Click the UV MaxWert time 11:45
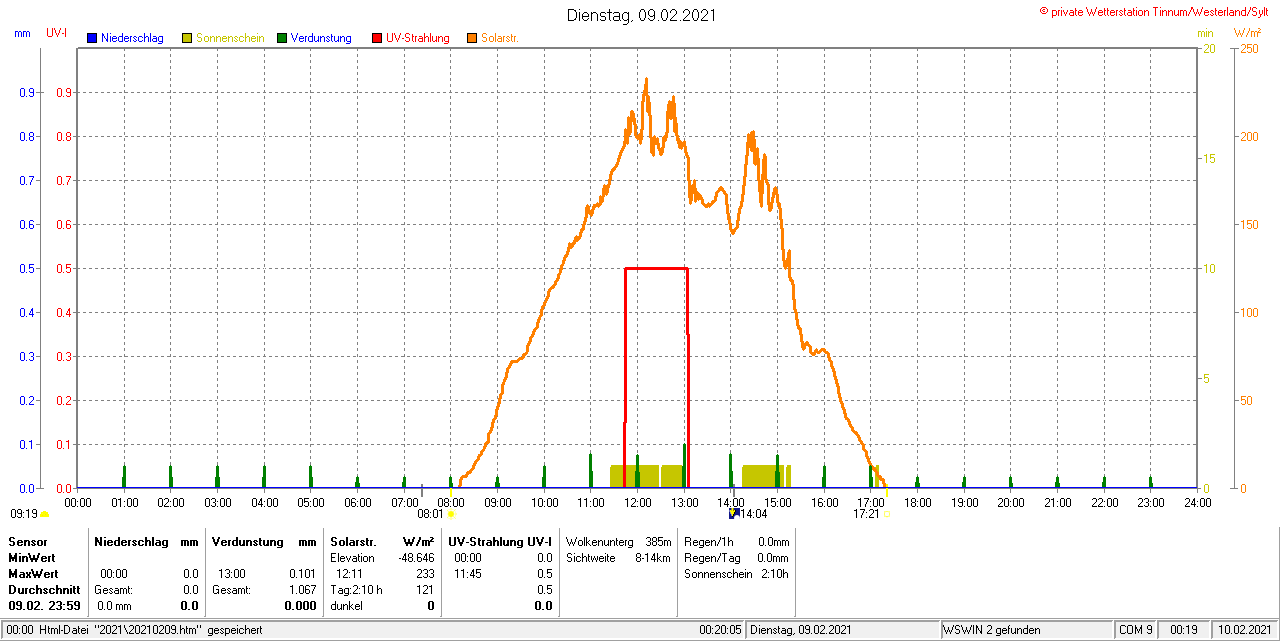The height and width of the screenshot is (641, 1280). (x=467, y=574)
